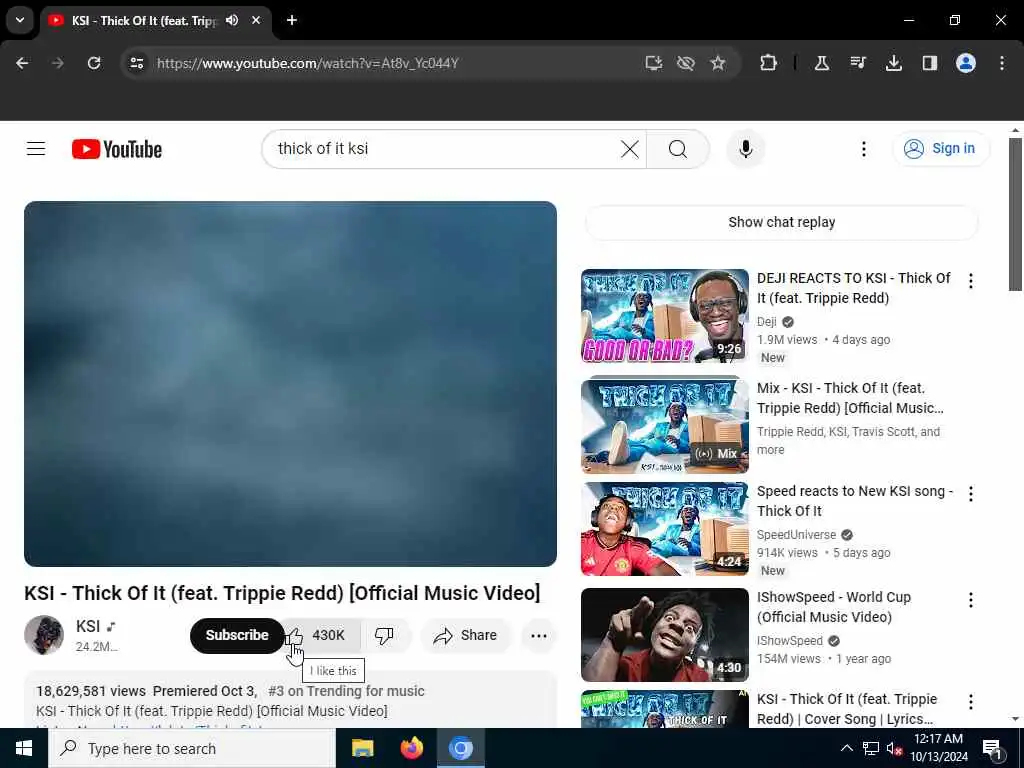The width and height of the screenshot is (1024, 768).
Task: Open File Explorer from taskbar
Action: tap(362, 748)
